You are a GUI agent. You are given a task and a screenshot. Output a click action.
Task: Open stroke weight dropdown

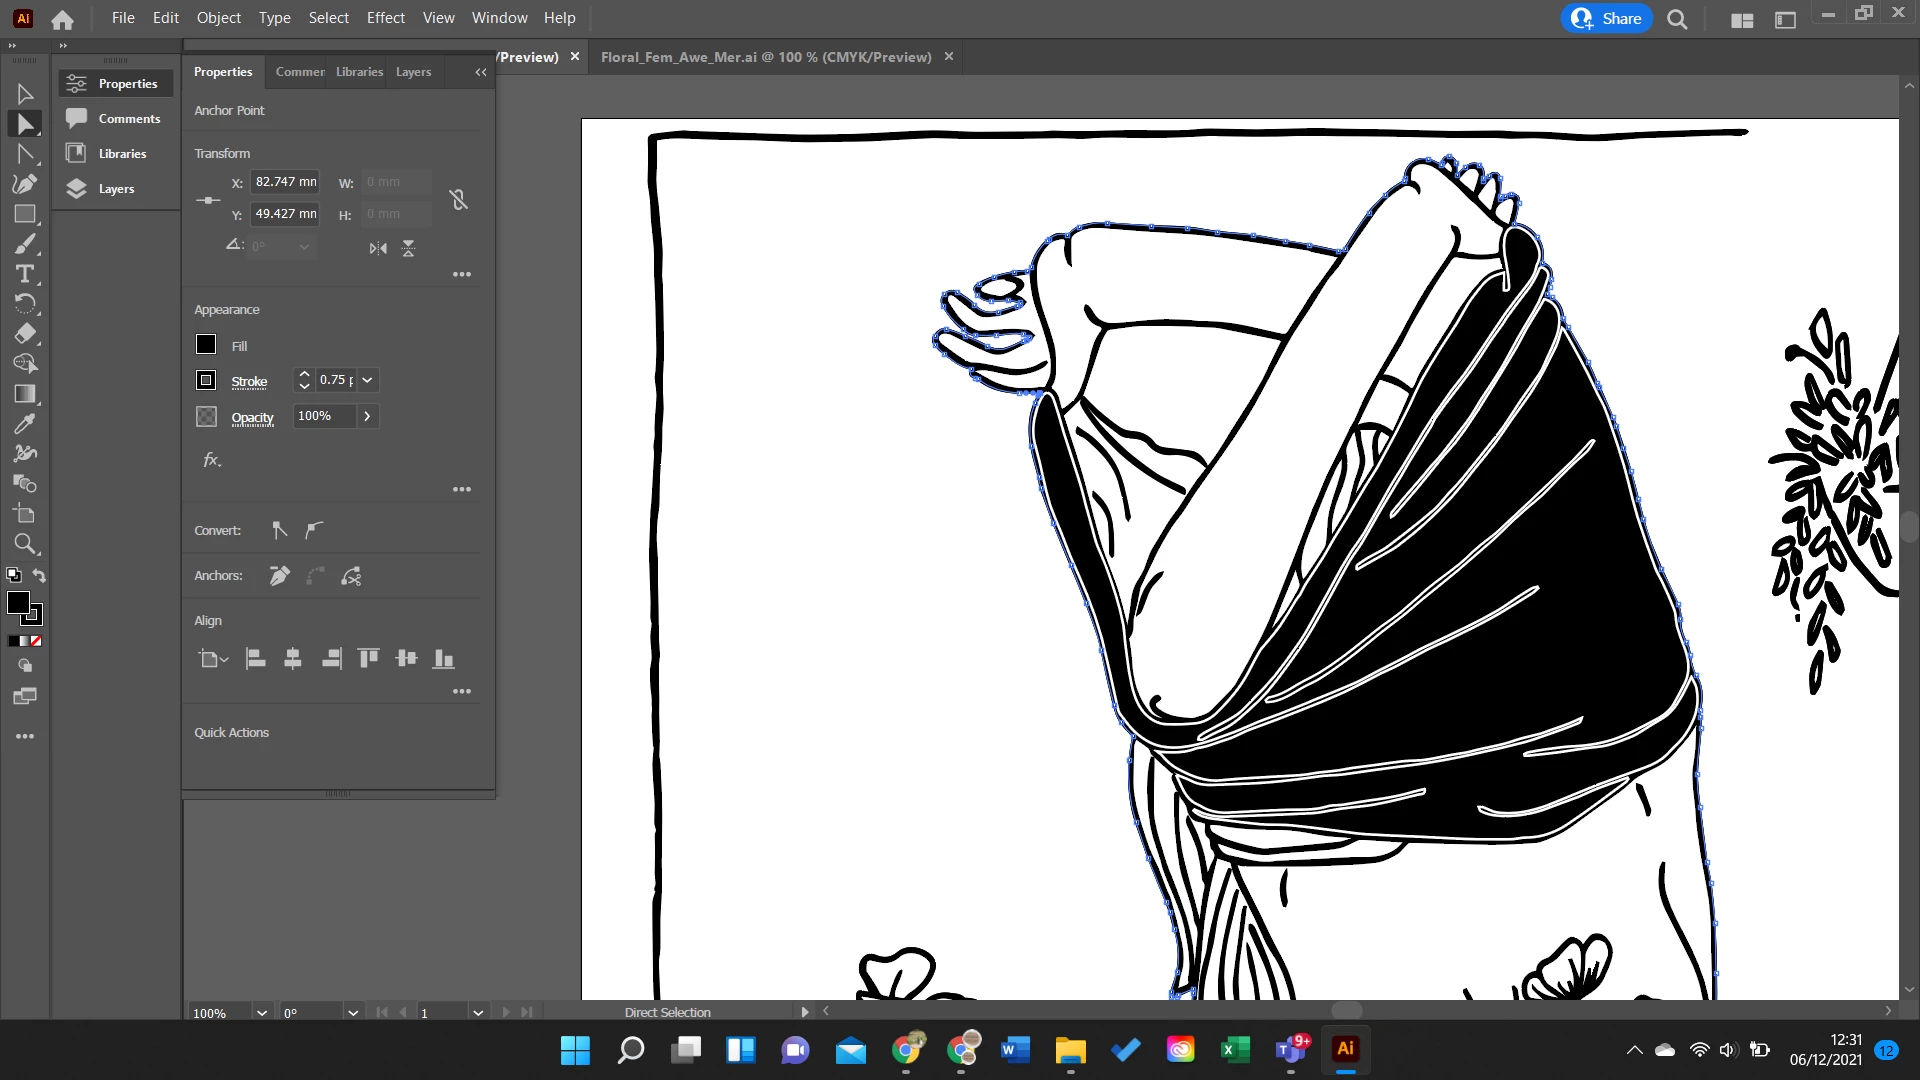pos(368,380)
